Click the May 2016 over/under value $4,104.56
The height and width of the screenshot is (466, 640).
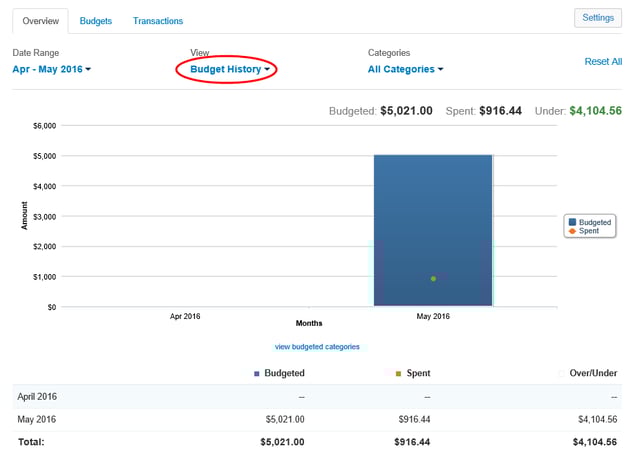[598, 419]
